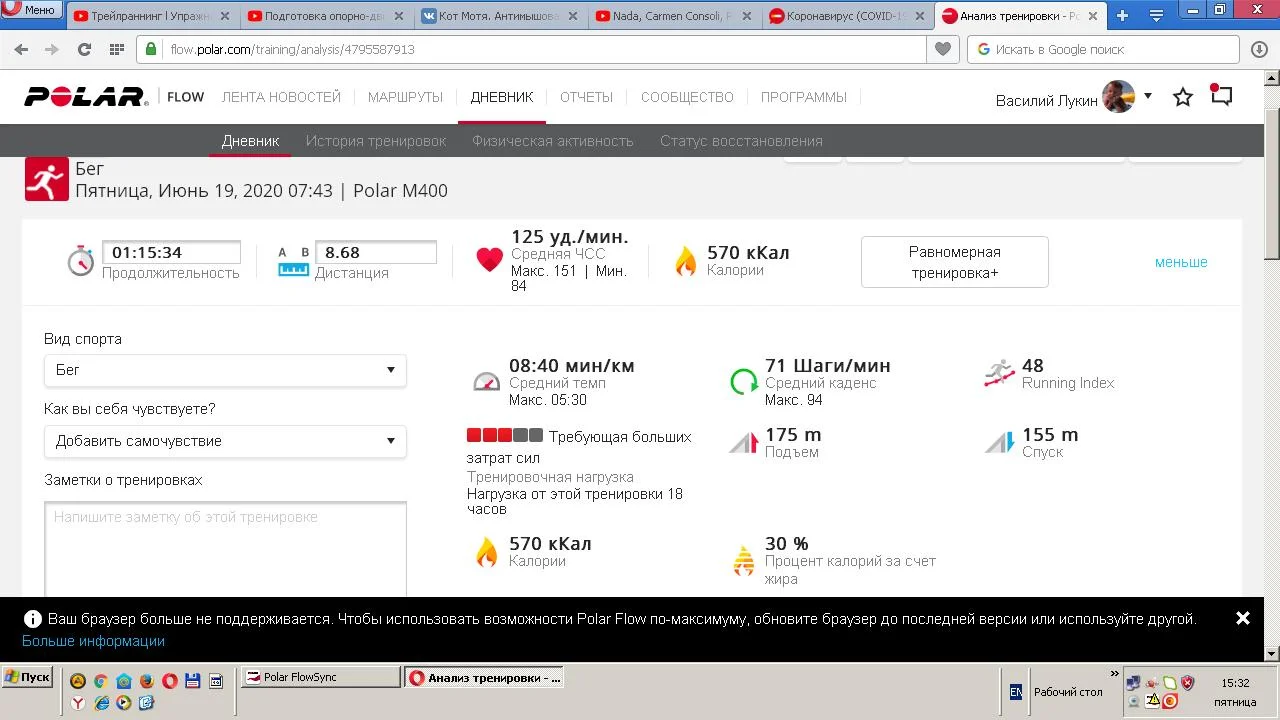The width and height of the screenshot is (1280, 720).
Task: Click the Равномерная тренировка+ button
Action: pos(955,262)
